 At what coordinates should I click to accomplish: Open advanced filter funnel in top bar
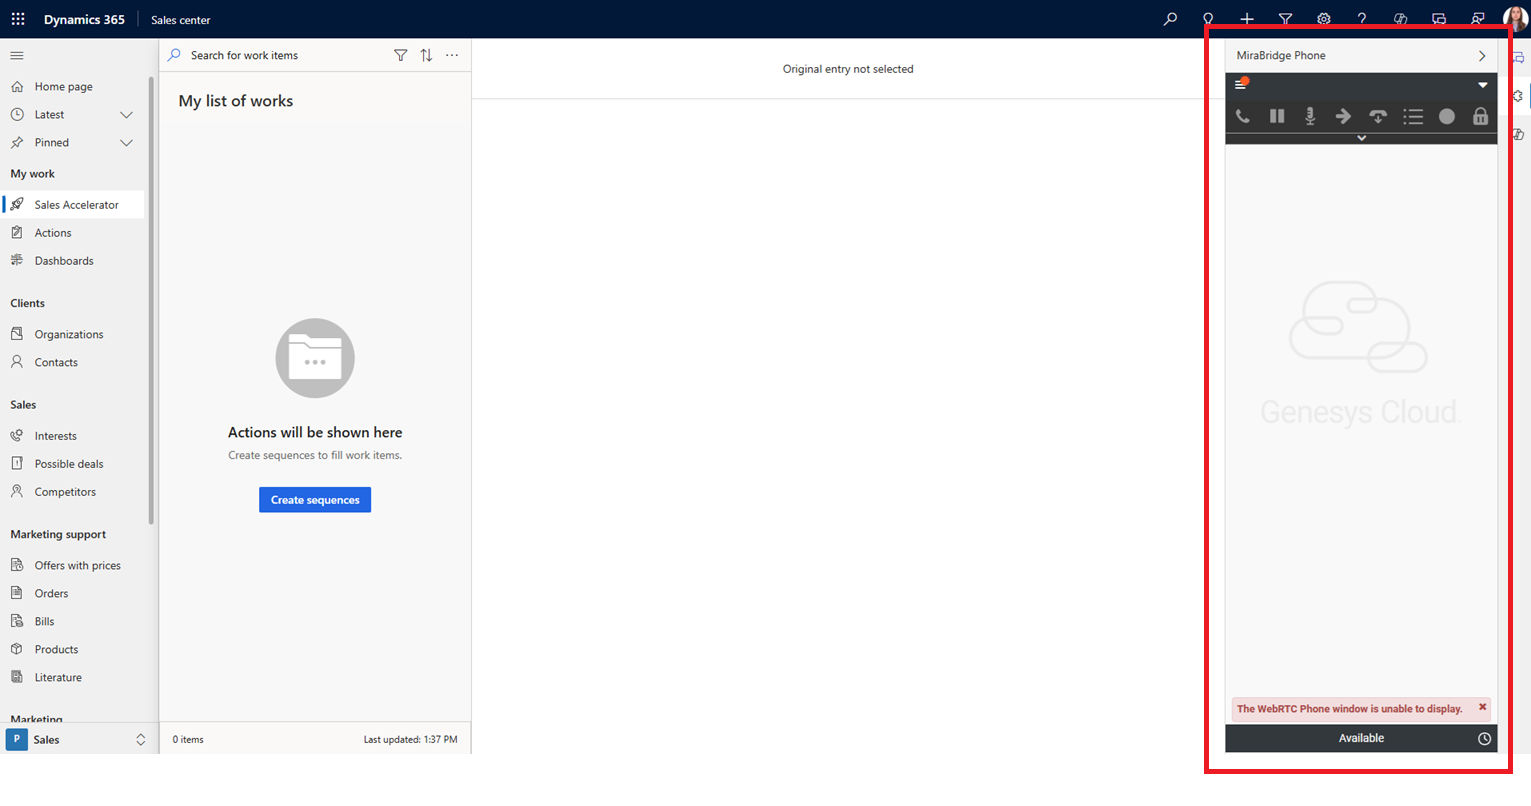click(1285, 19)
